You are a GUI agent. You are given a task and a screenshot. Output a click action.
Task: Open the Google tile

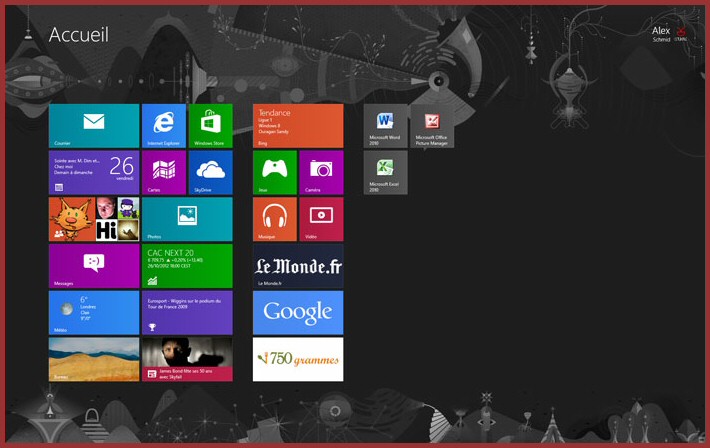point(298,313)
